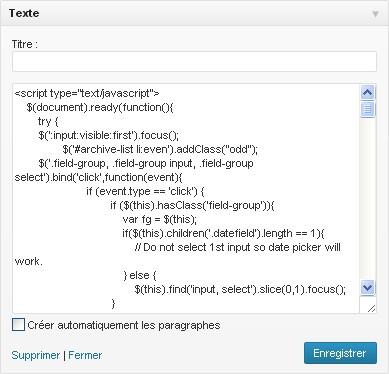Place cursor on the script type line
The height and width of the screenshot is (374, 389).
point(87,93)
